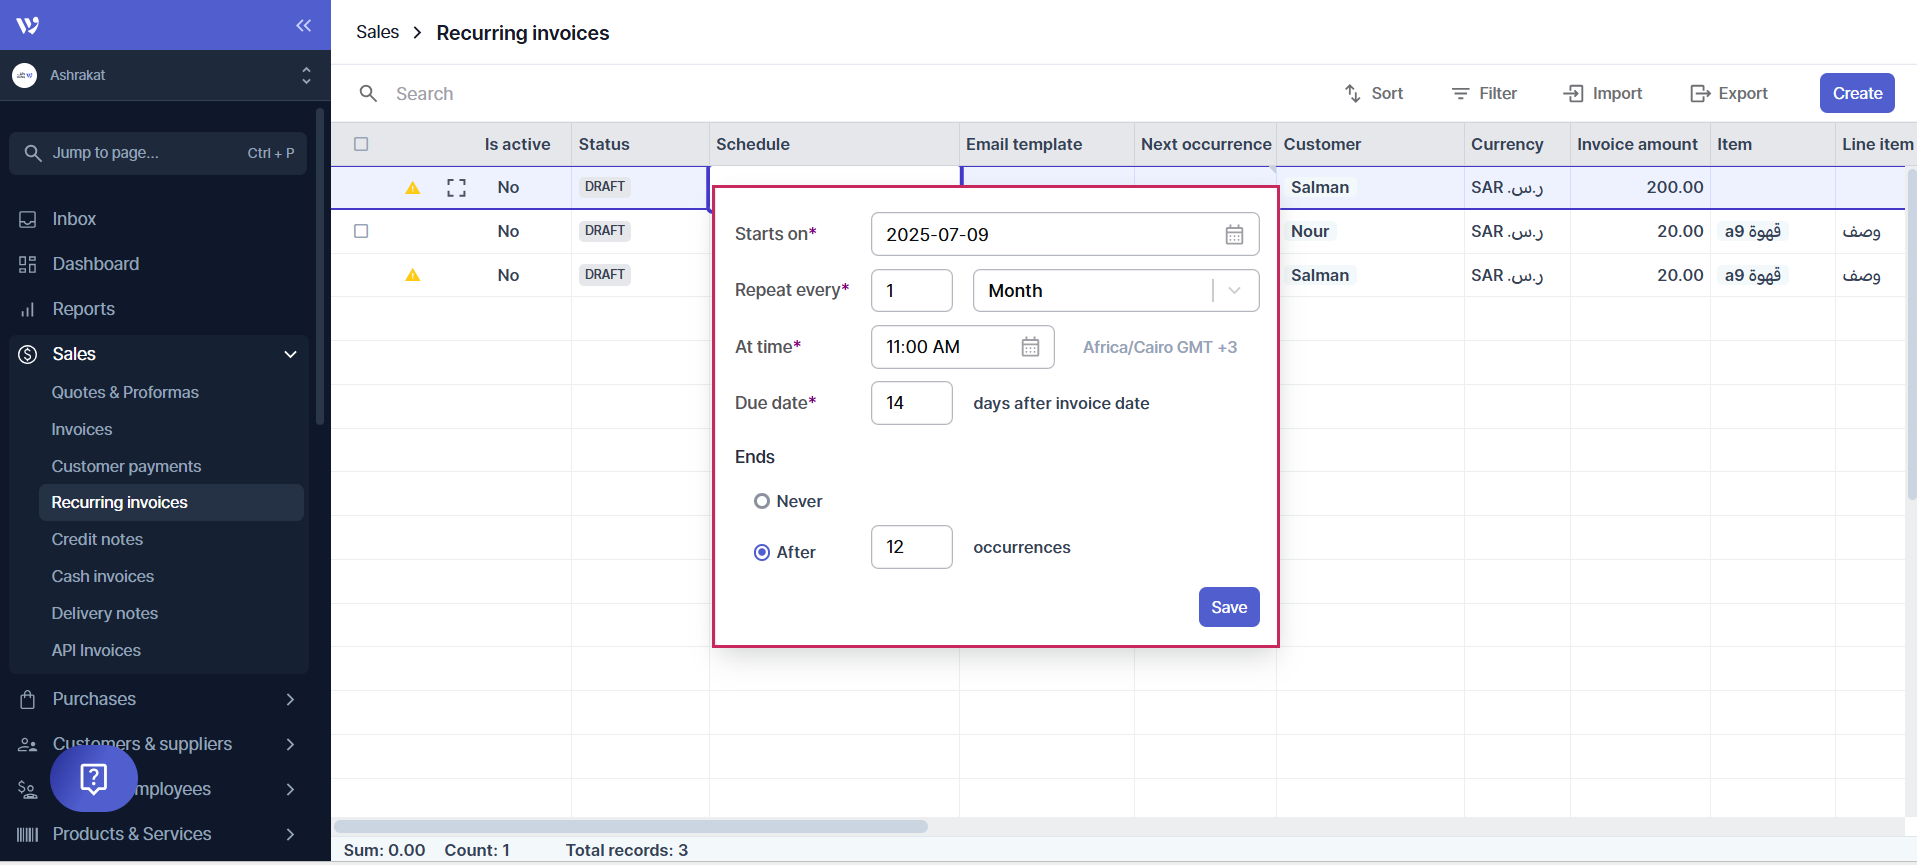This screenshot has width=1917, height=865.
Task: Tick the select-all checkbox in table header
Action: pos(361,144)
